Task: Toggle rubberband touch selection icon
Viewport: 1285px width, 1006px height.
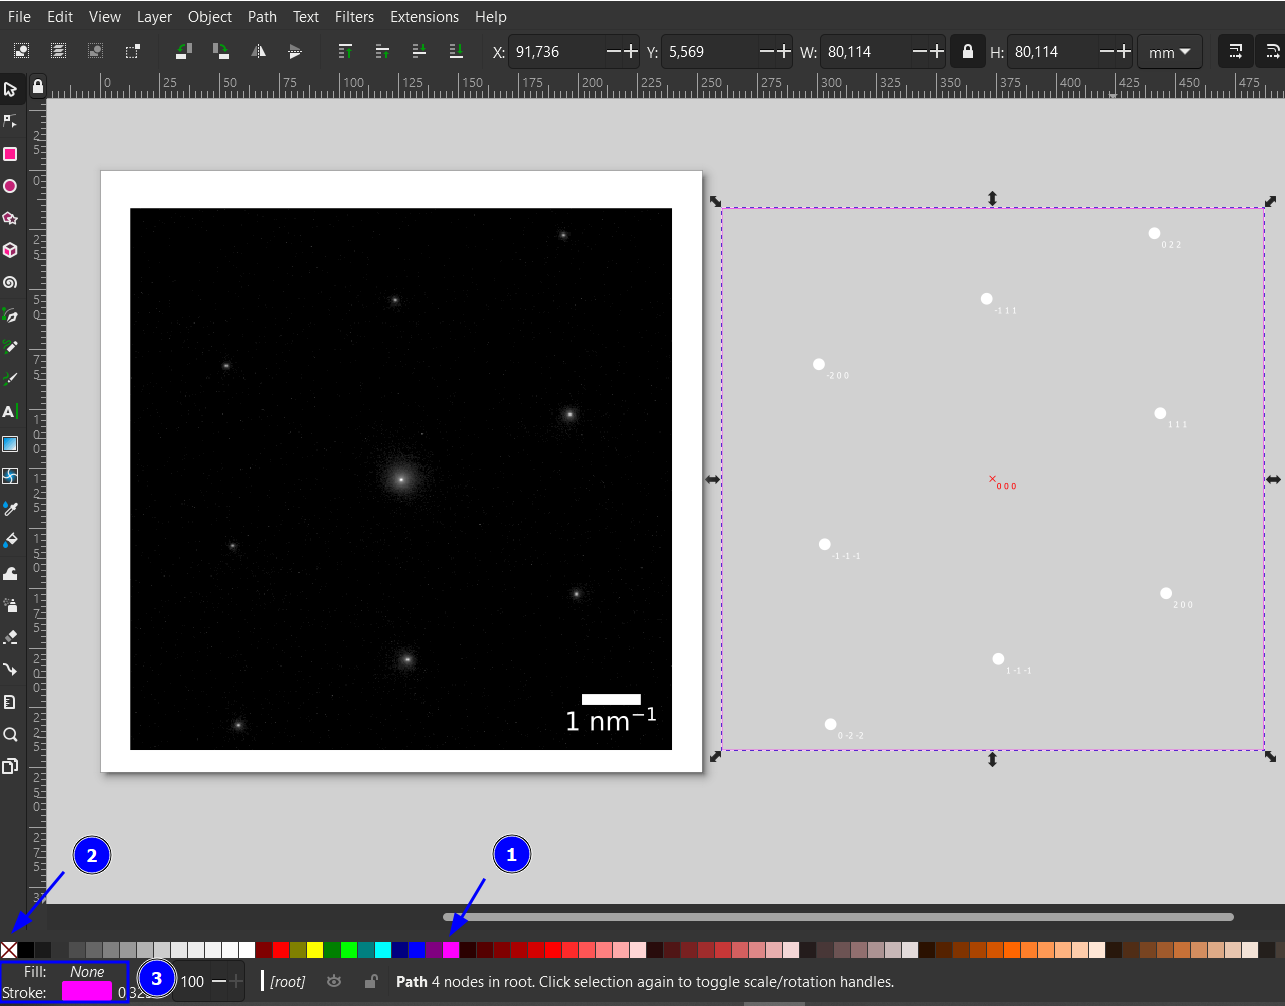Action: [x=132, y=51]
